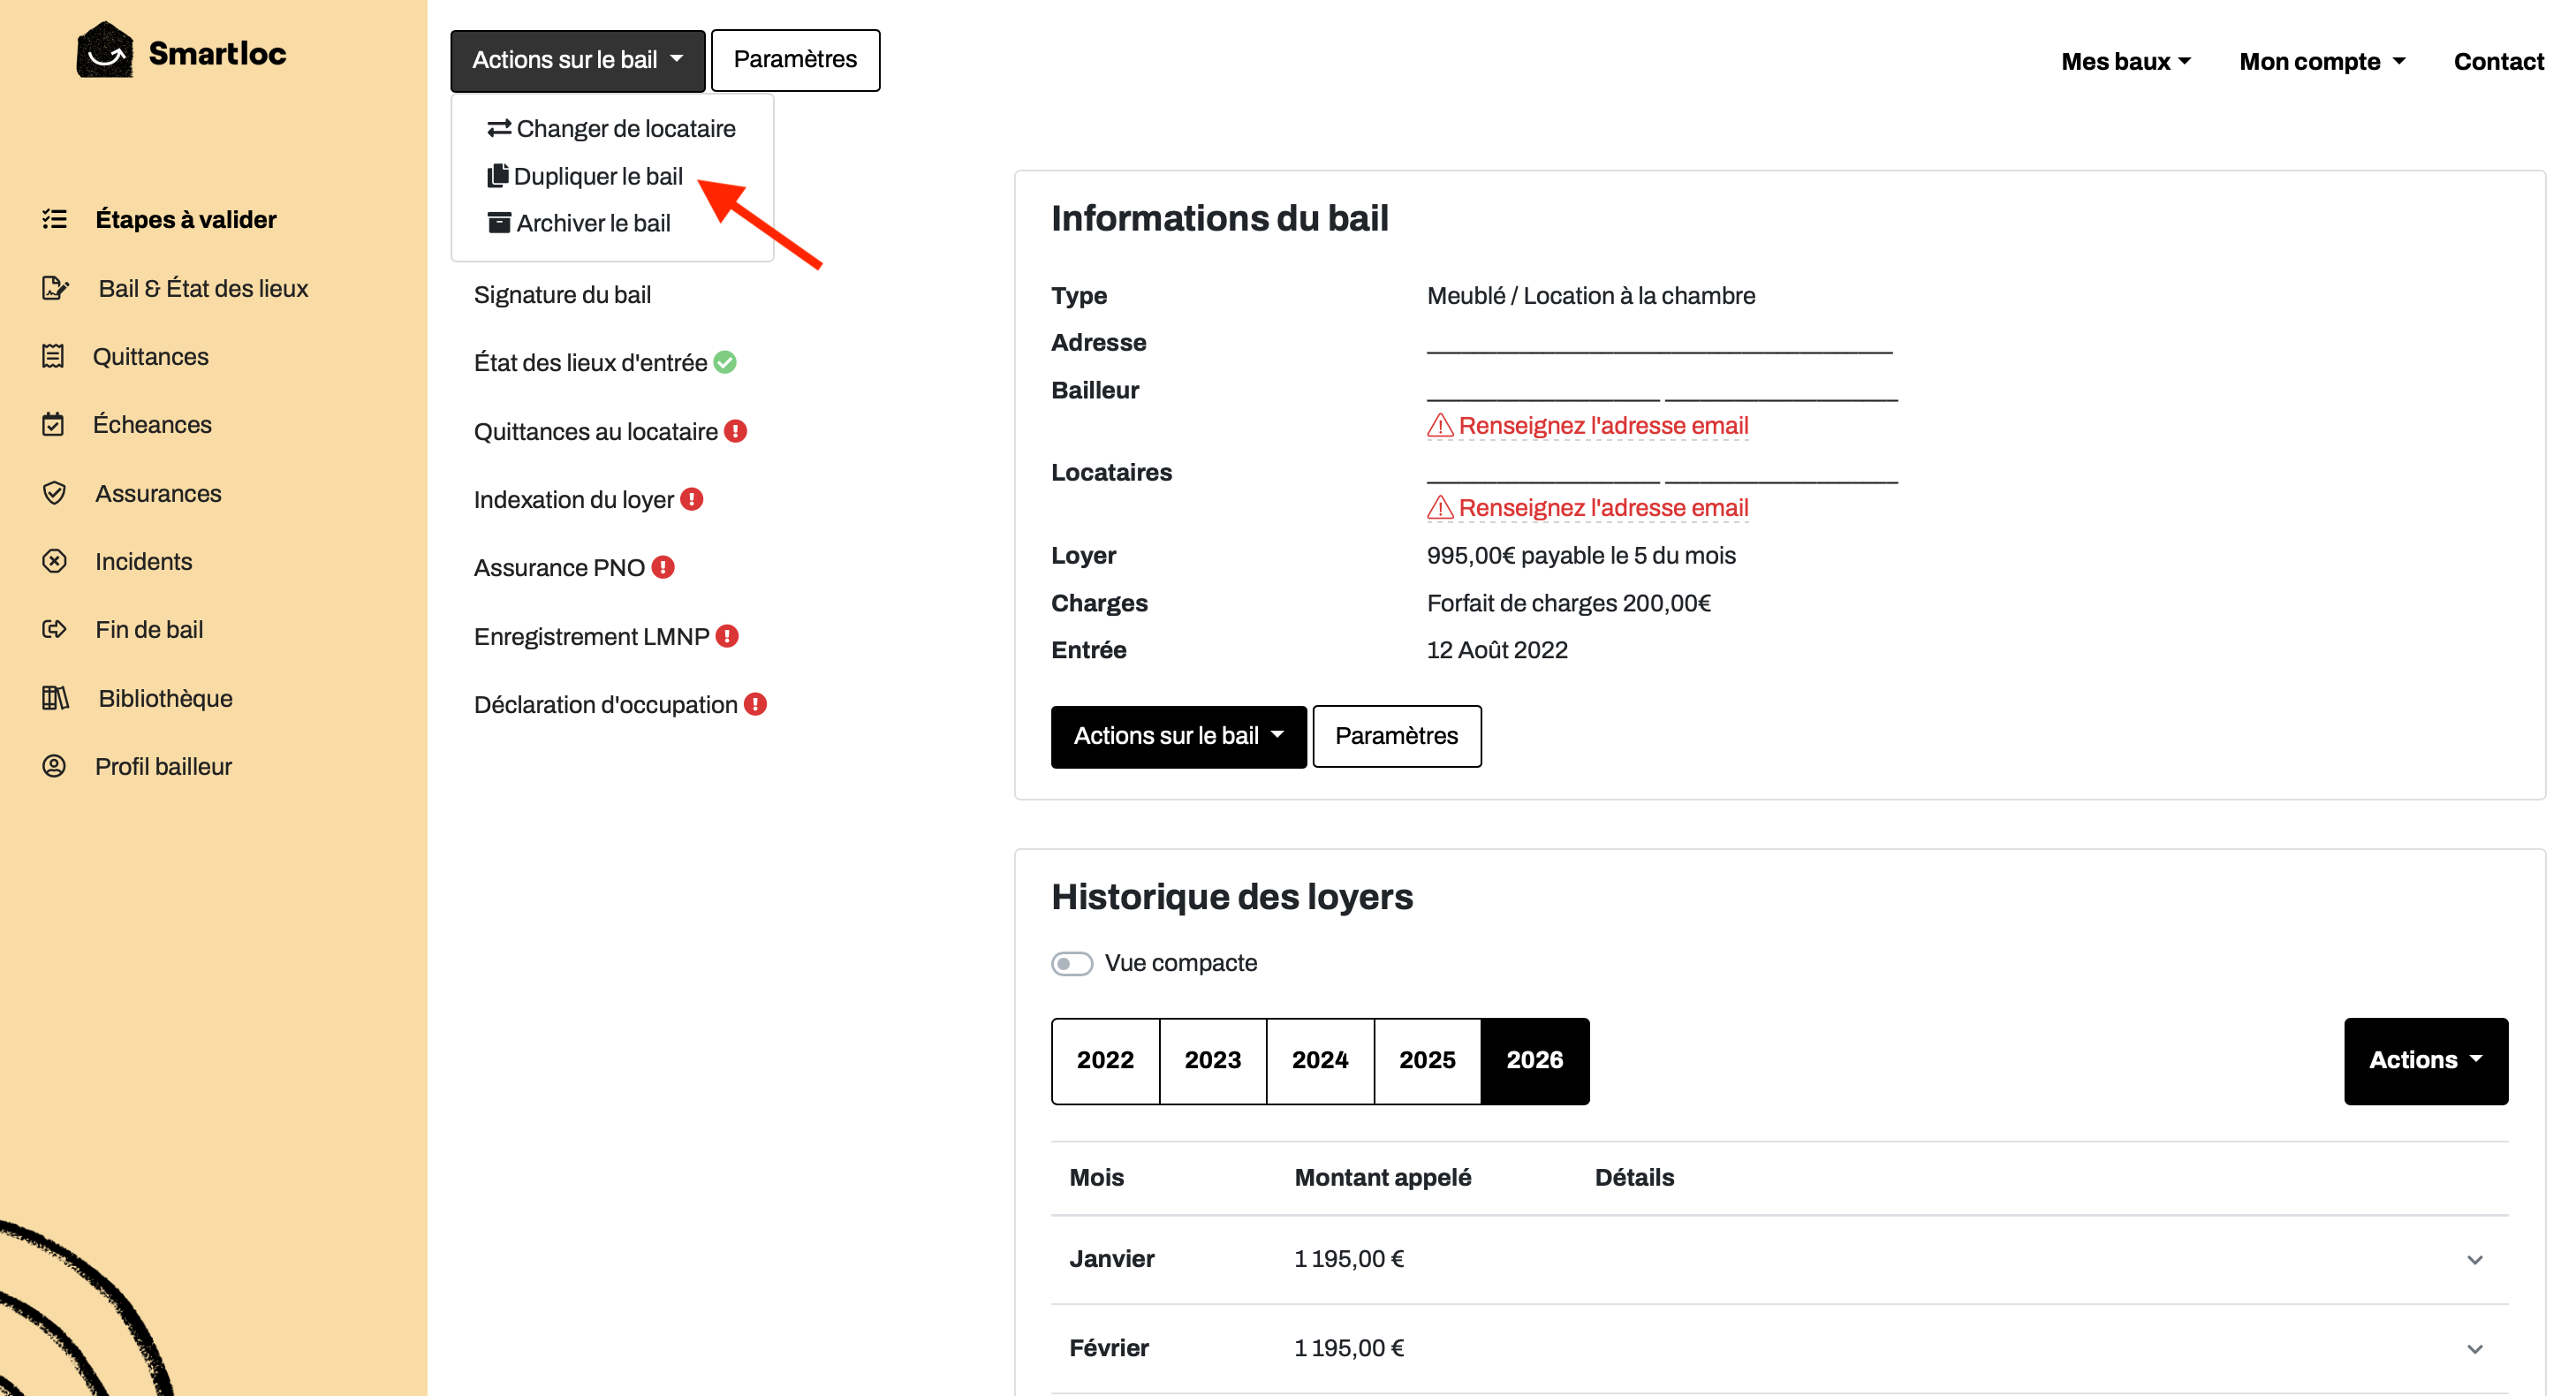The image size is (2576, 1396).
Task: Click the archive box icon for Archiver le bail
Action: pyautogui.click(x=499, y=223)
